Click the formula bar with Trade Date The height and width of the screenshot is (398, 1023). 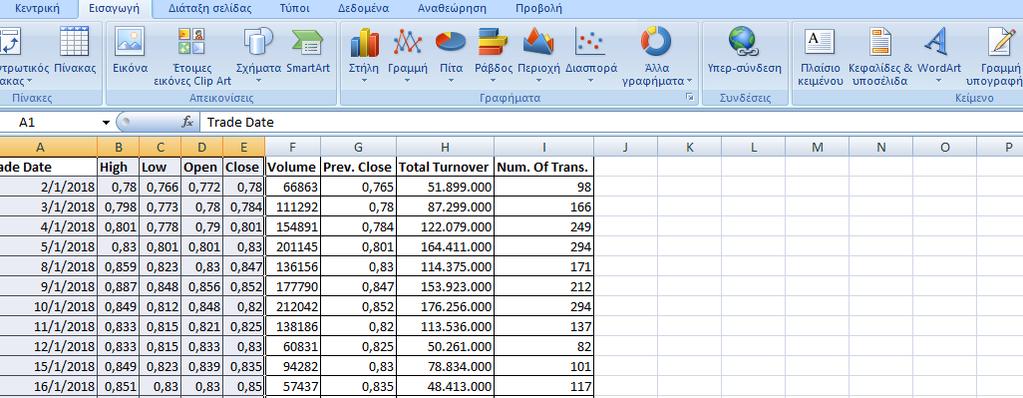611,122
